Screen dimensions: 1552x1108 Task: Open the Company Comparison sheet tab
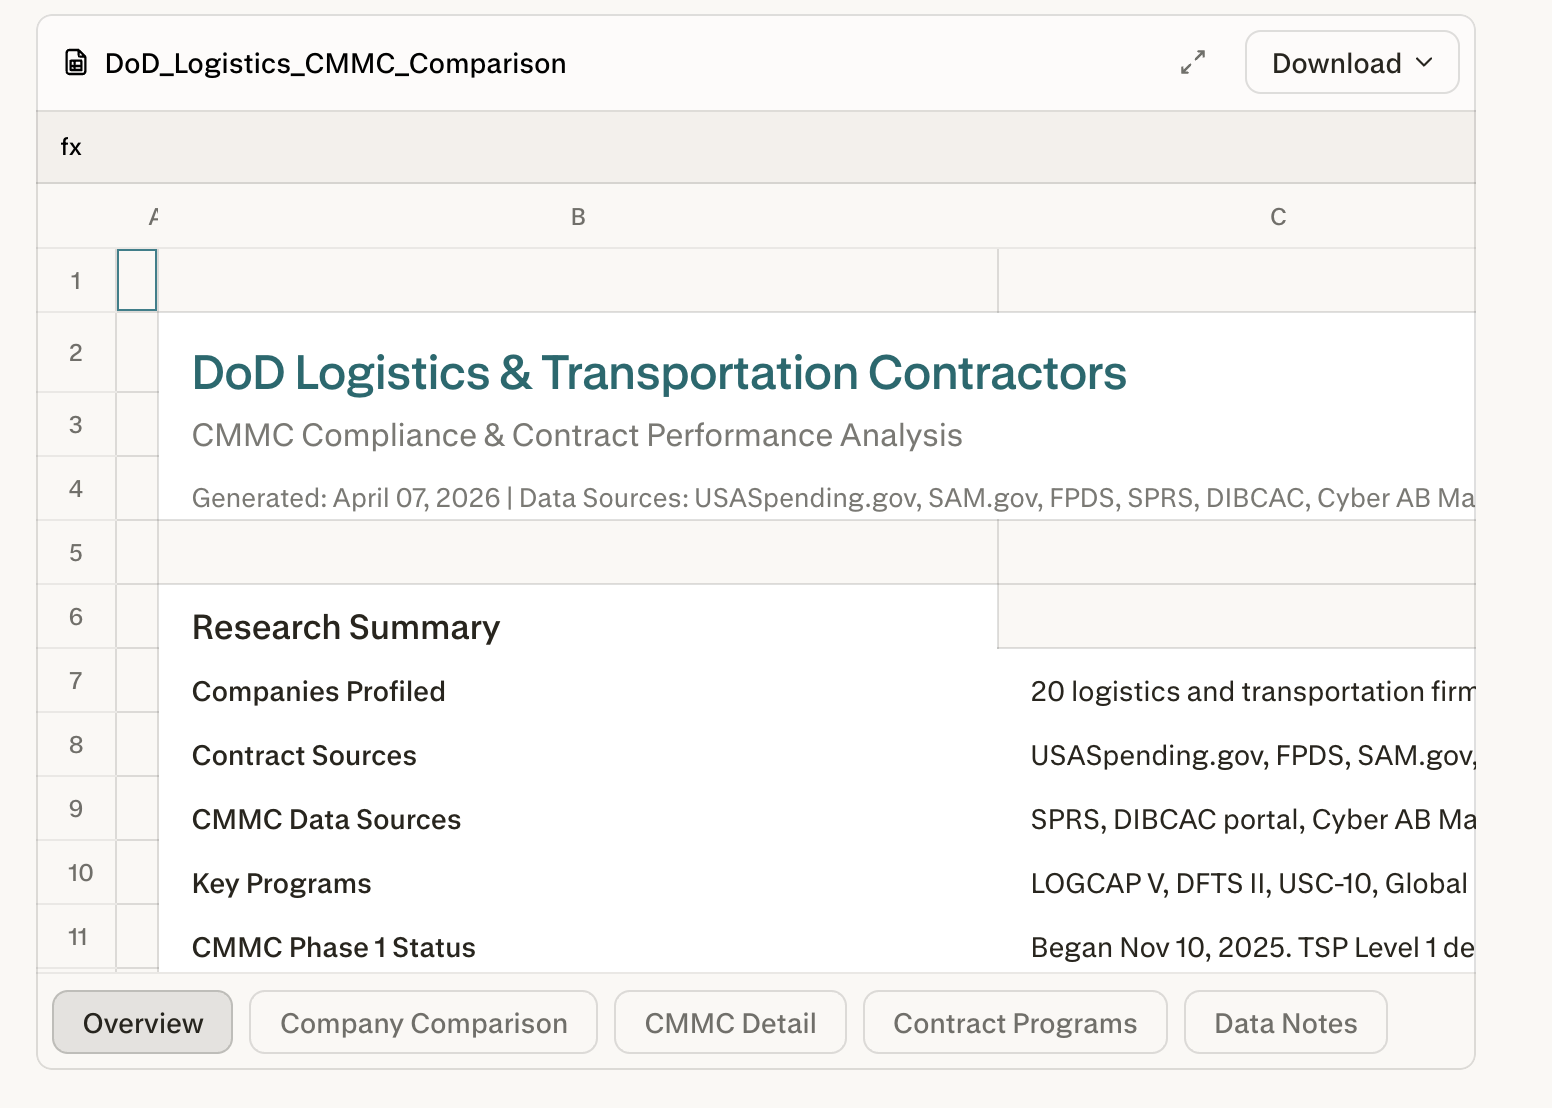coord(423,1023)
